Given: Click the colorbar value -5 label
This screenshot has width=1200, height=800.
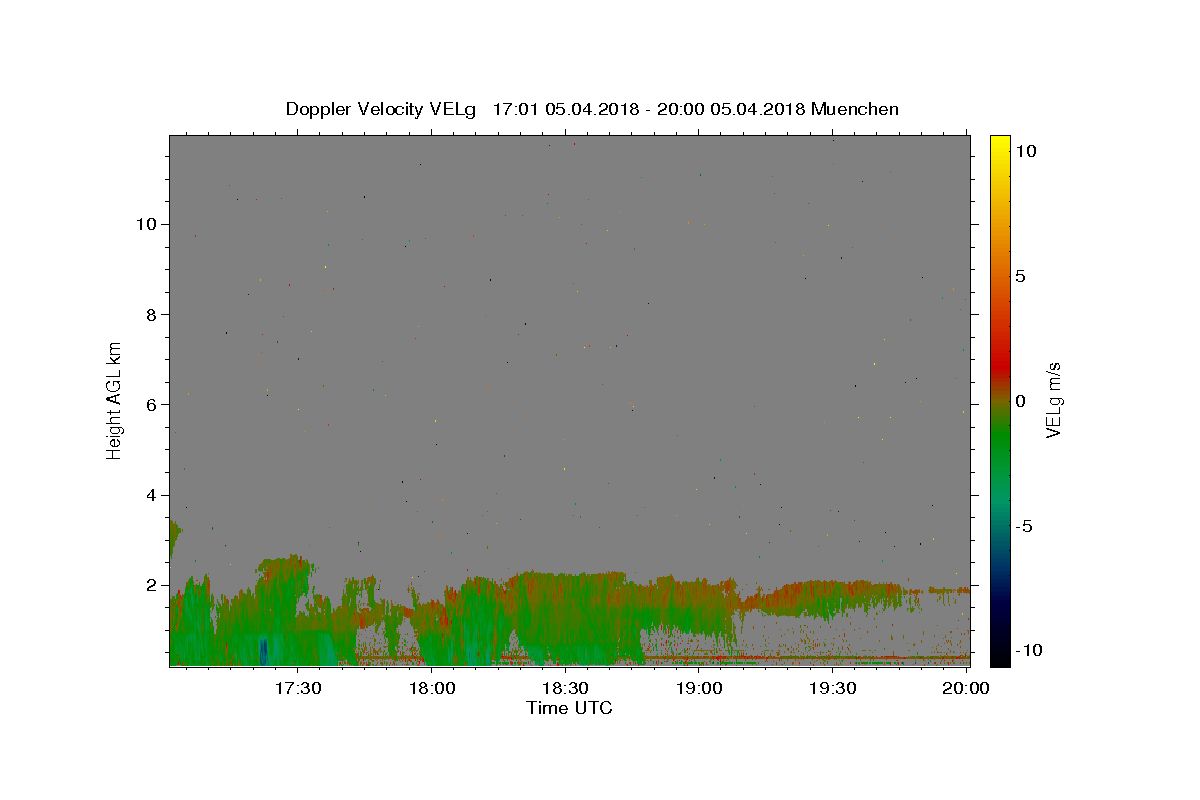Looking at the screenshot, I should [1025, 526].
